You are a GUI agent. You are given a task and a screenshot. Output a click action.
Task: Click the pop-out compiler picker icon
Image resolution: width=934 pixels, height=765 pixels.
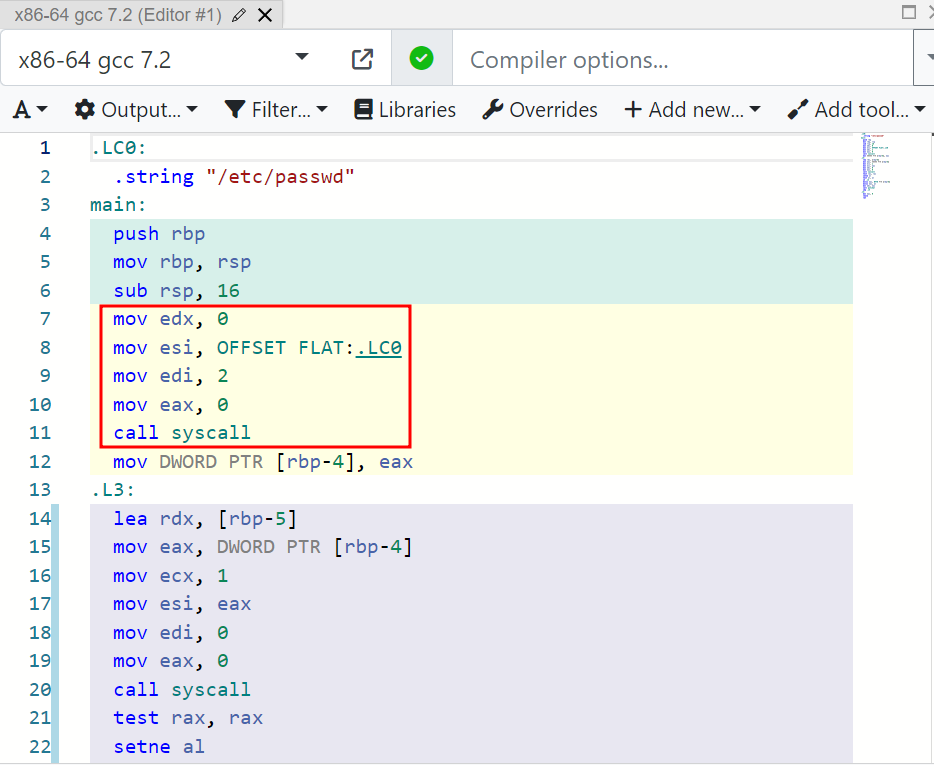click(363, 60)
